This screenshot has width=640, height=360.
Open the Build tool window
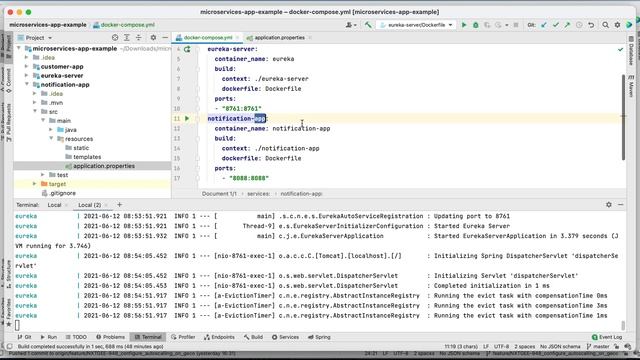pyautogui.click(x=253, y=337)
